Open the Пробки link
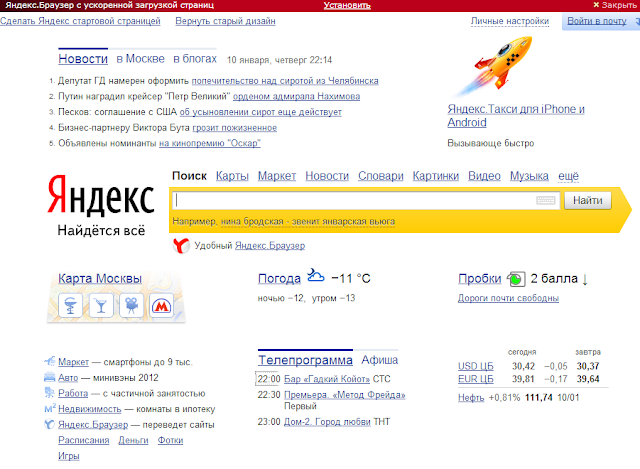640x469 pixels. pos(480,279)
